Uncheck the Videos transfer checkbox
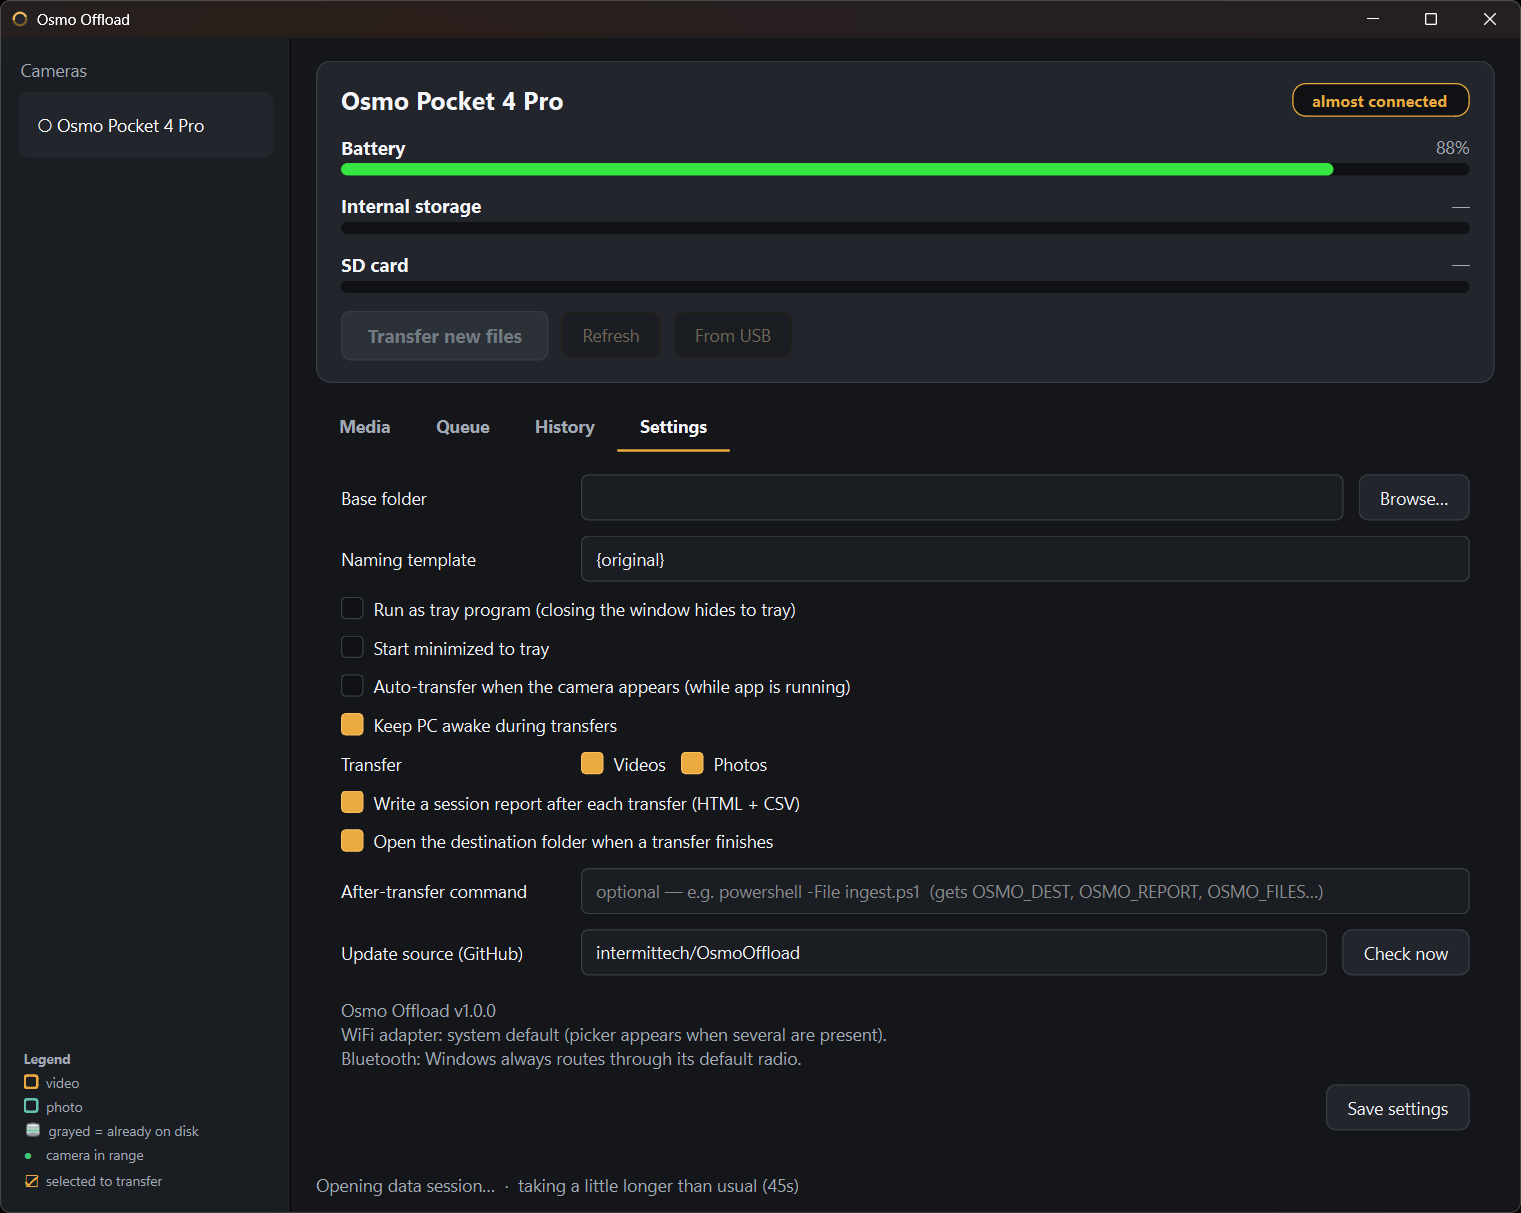The height and width of the screenshot is (1213, 1521). pyautogui.click(x=592, y=764)
